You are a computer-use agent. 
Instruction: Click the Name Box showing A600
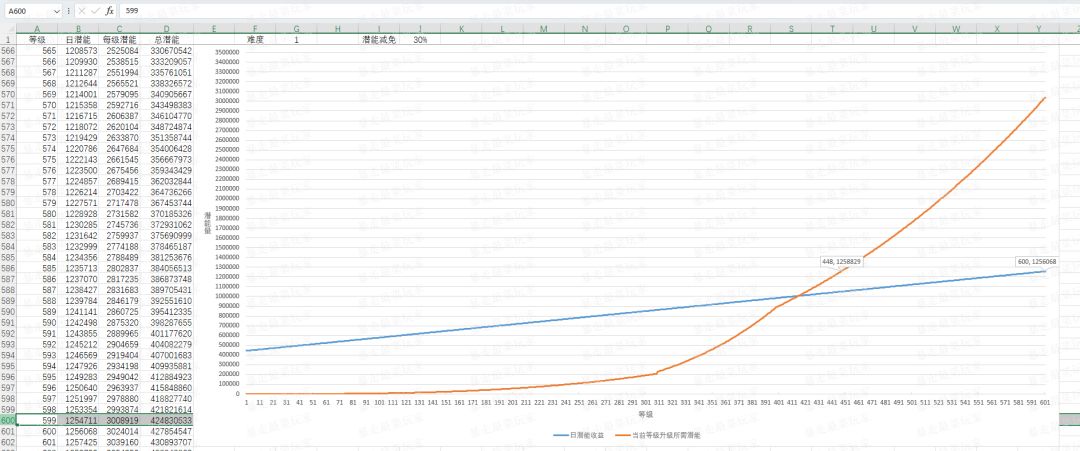(28, 11)
